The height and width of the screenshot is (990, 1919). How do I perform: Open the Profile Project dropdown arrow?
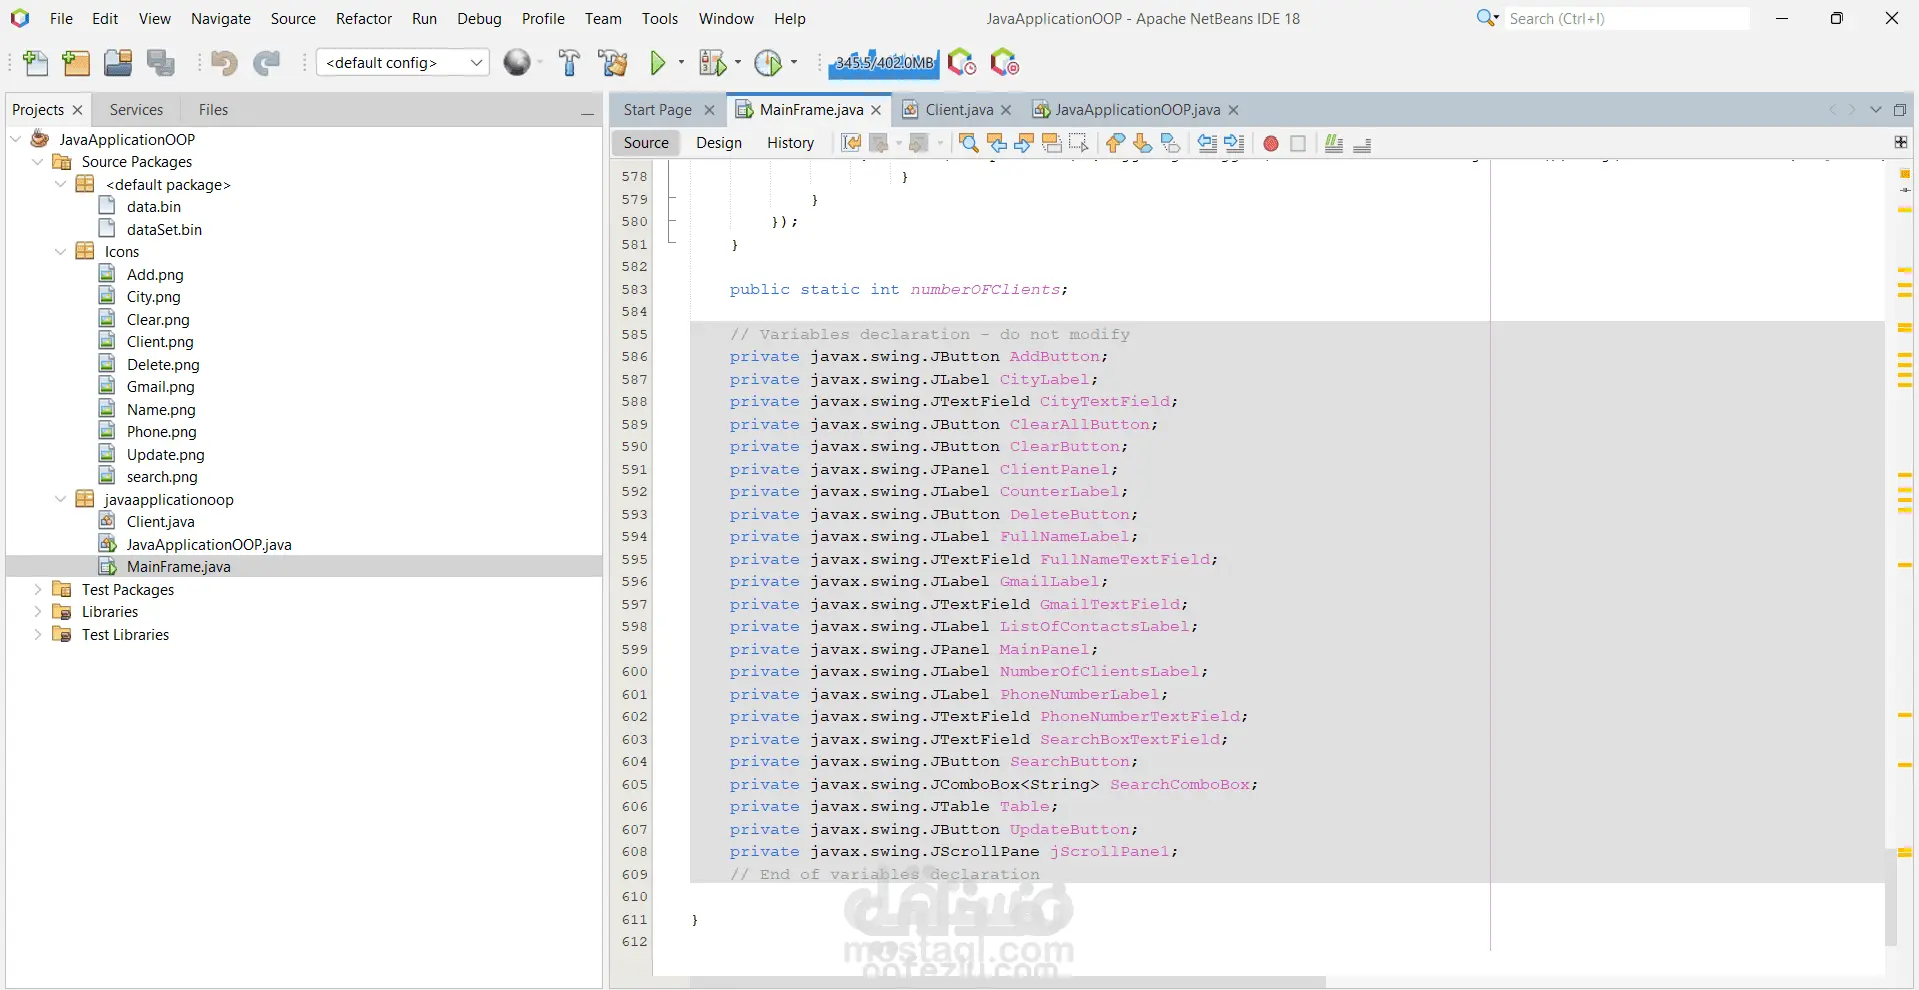794,62
